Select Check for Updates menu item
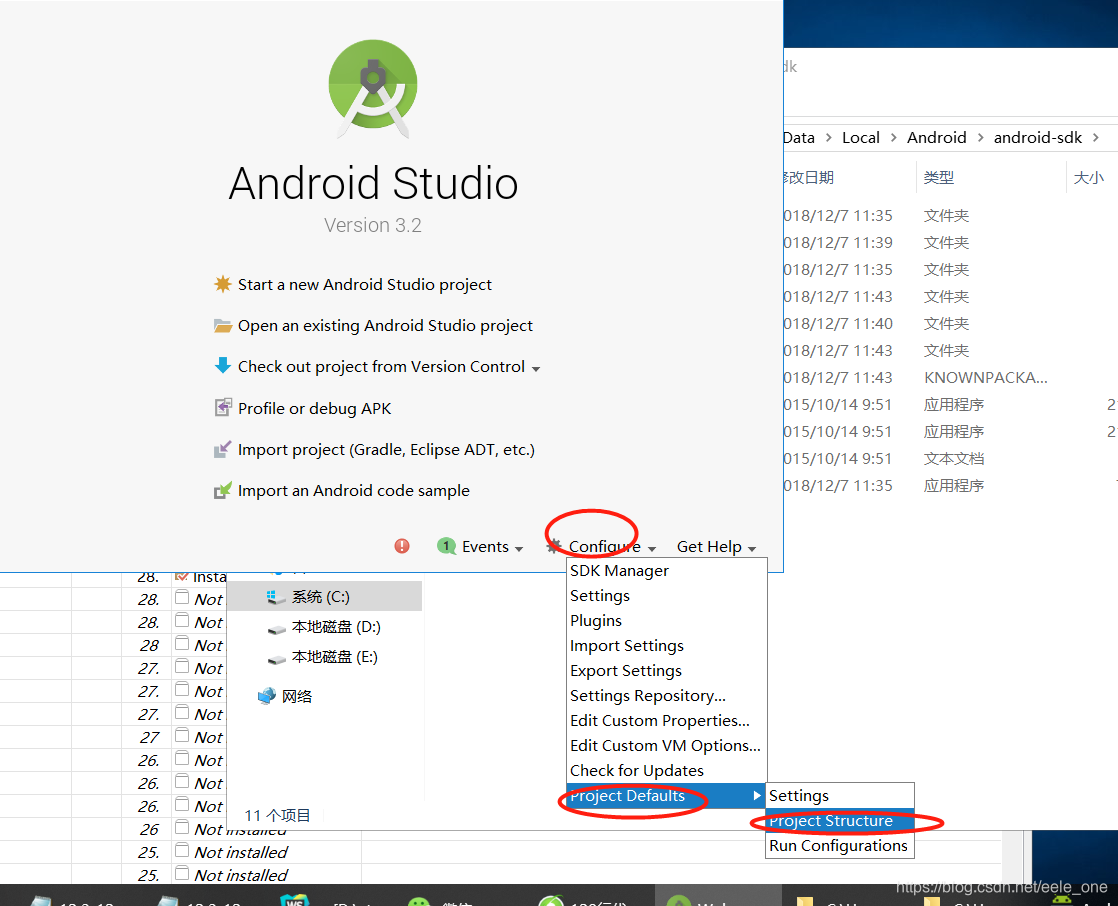Viewport: 1118px width, 906px height. tap(667, 771)
